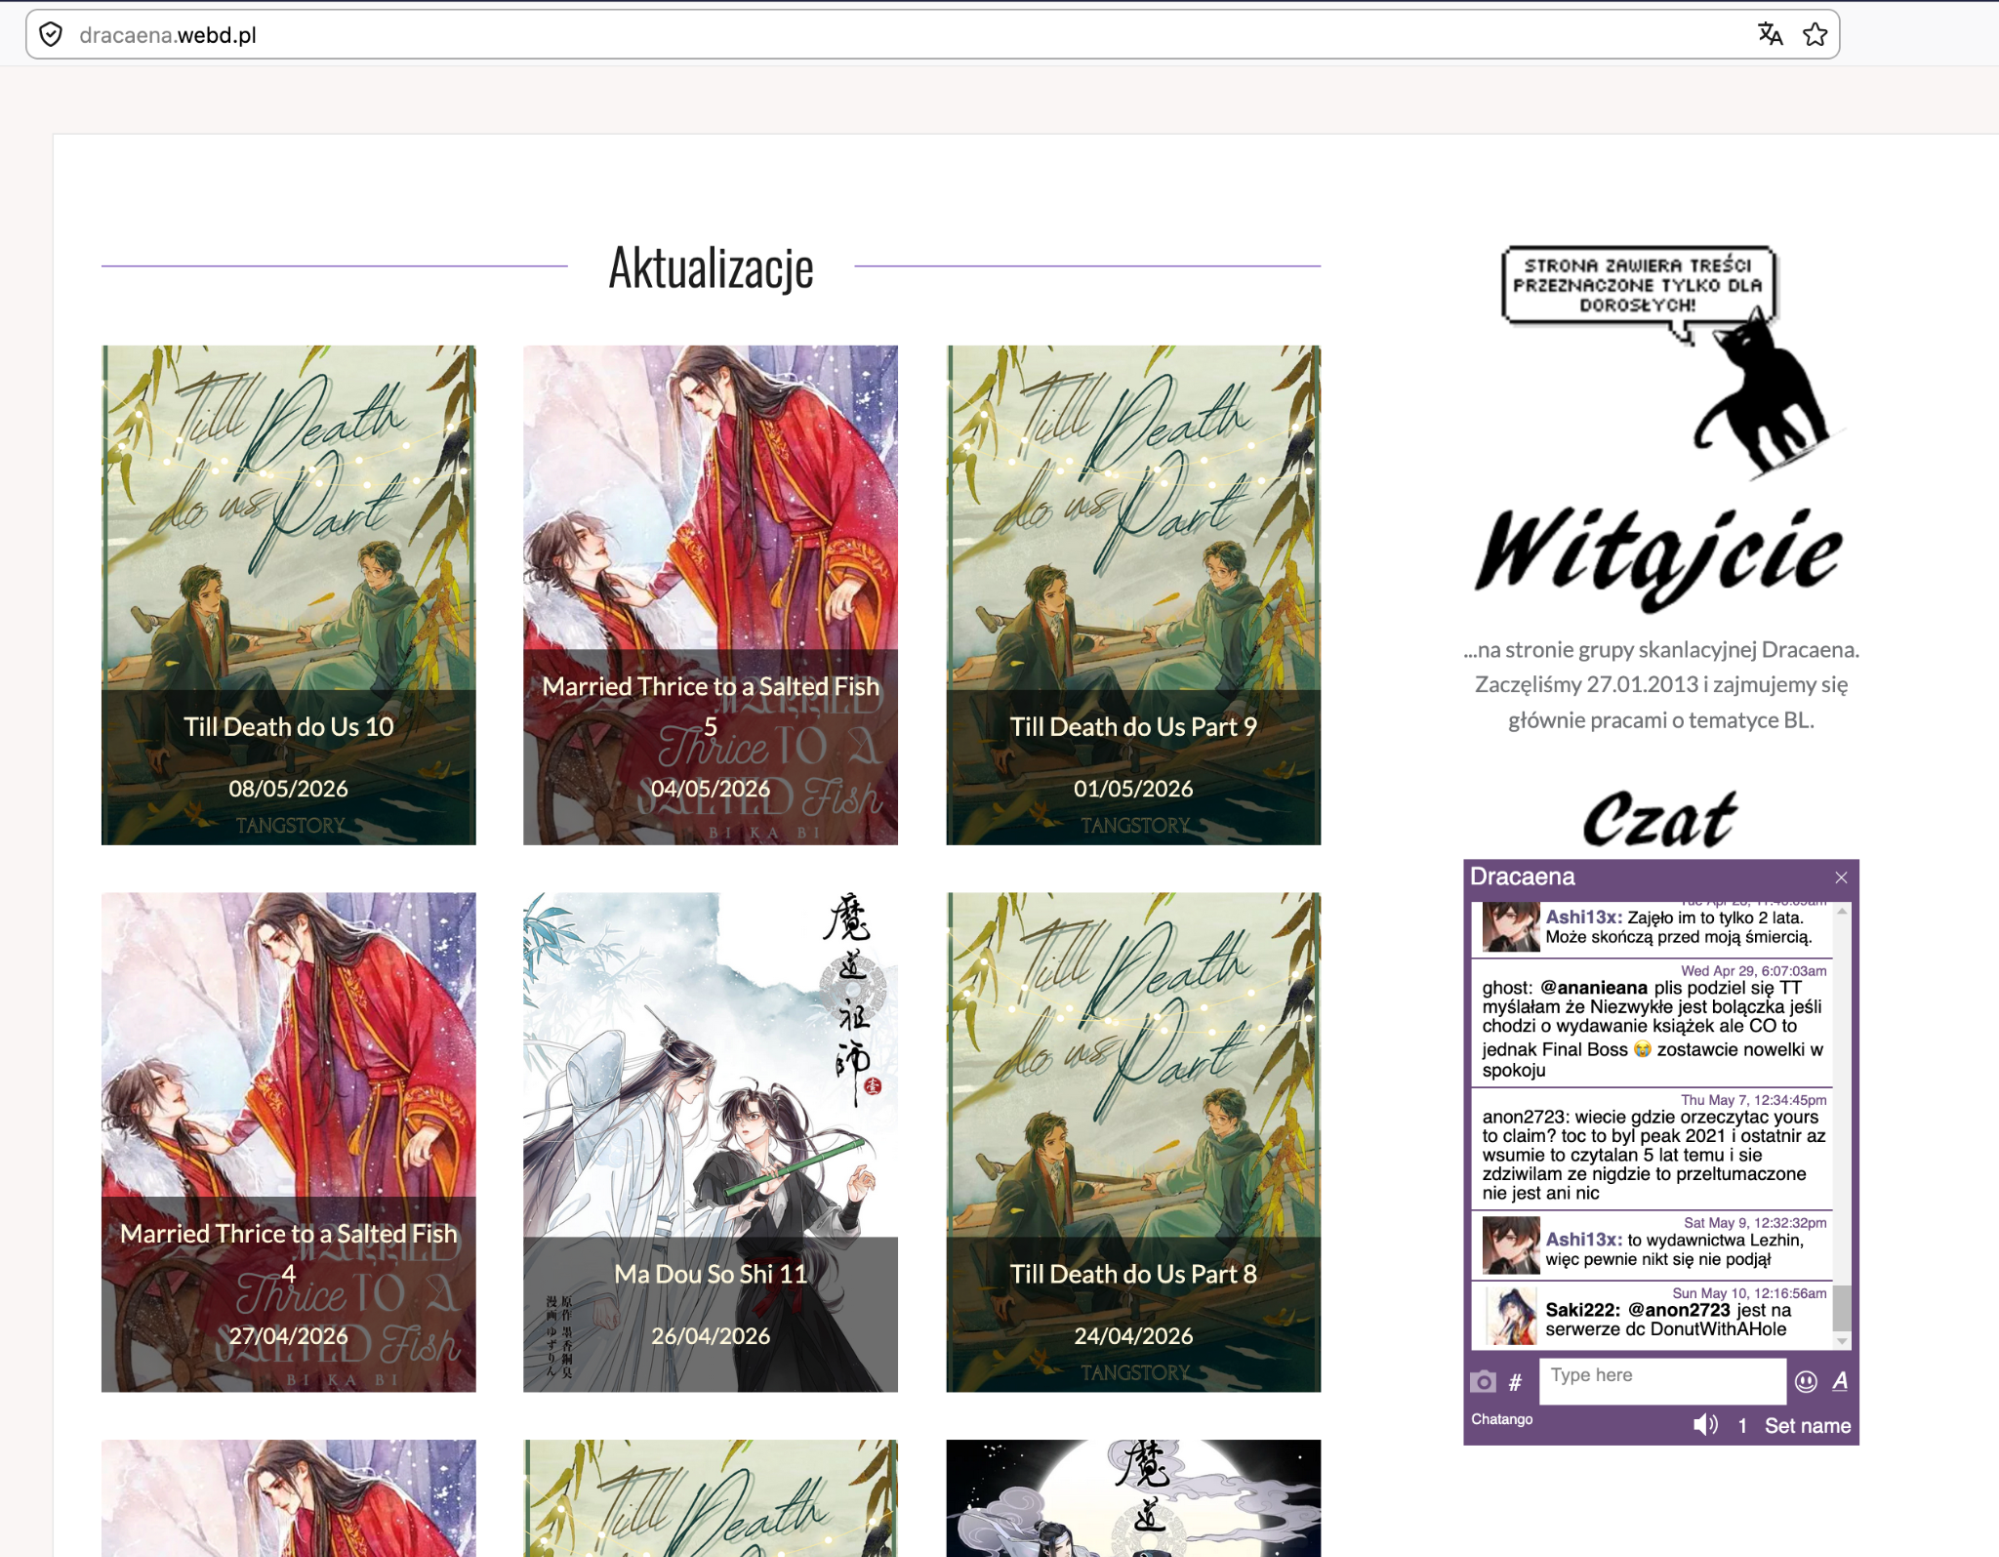Open Till Death do Us Part 8

coord(1133,1142)
